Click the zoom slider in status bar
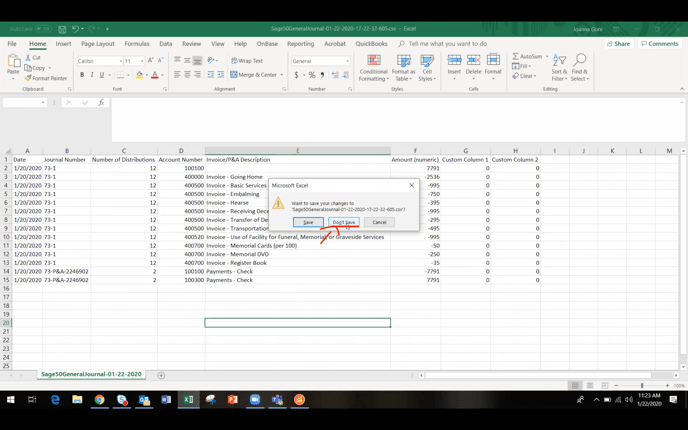This screenshot has width=688, height=430. tap(641, 385)
